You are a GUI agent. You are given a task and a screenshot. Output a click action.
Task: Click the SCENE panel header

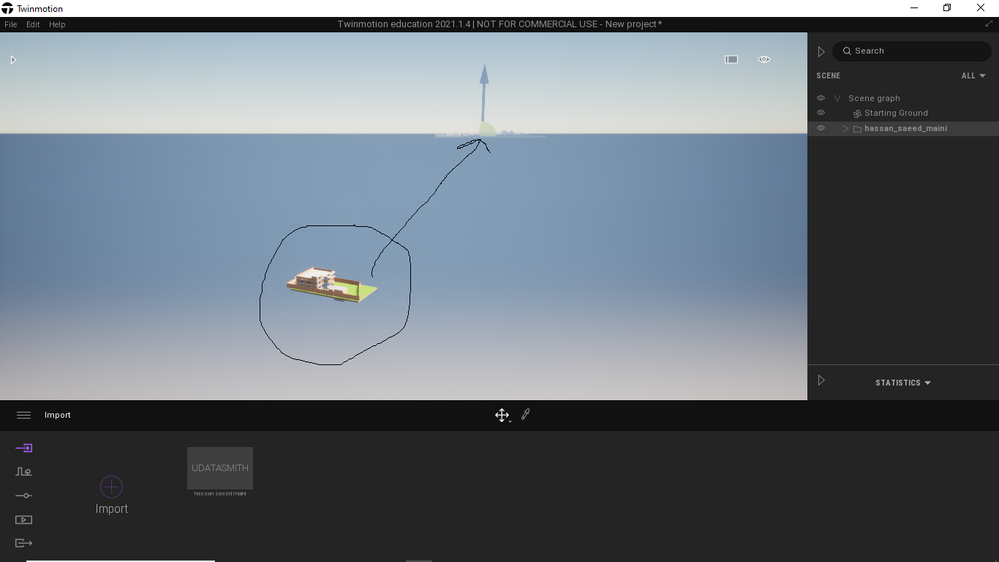[828, 76]
